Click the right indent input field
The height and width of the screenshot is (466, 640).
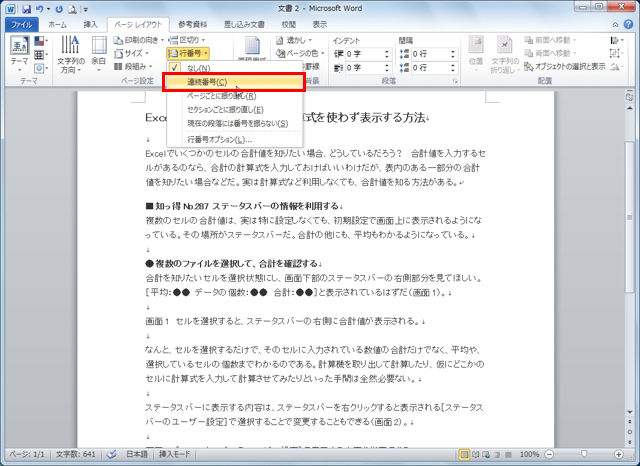tap(364, 68)
